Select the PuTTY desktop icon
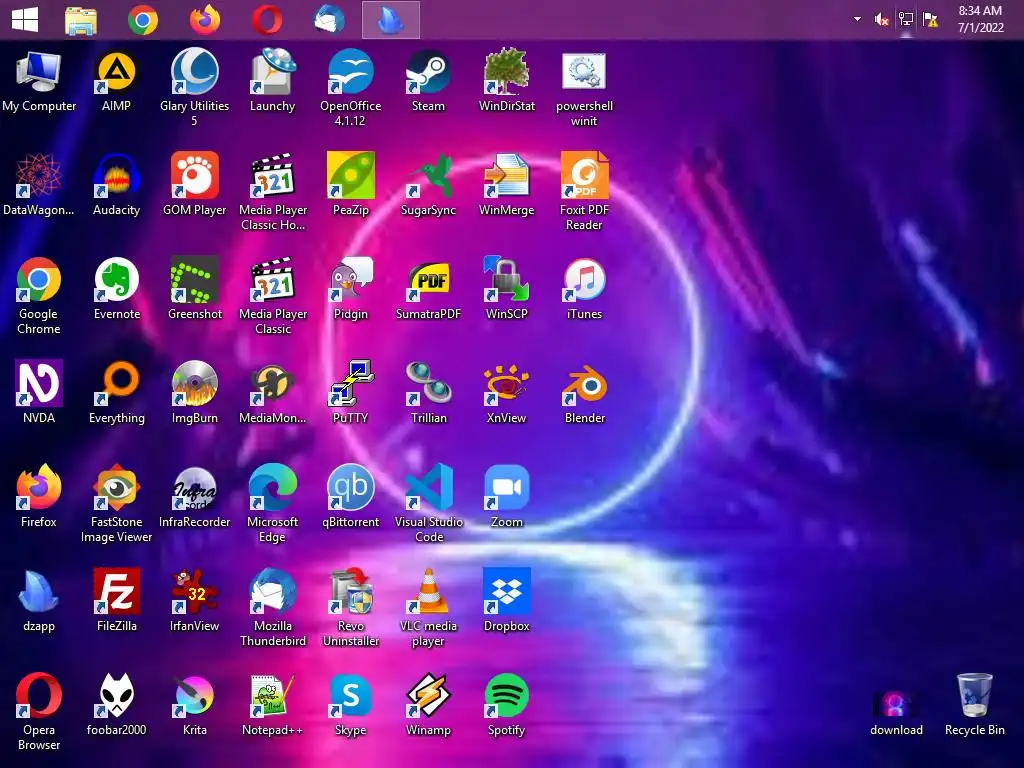This screenshot has height=768, width=1024. pos(351,384)
